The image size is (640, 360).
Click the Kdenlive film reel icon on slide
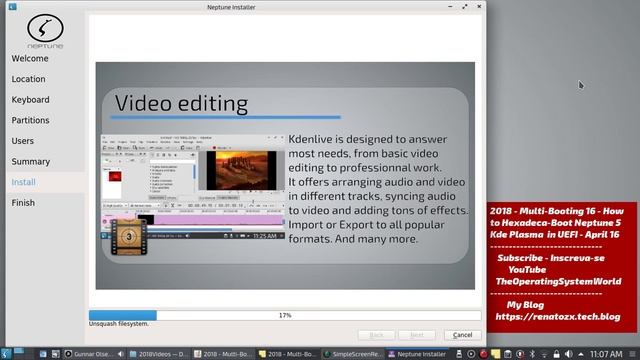[x=129, y=237]
